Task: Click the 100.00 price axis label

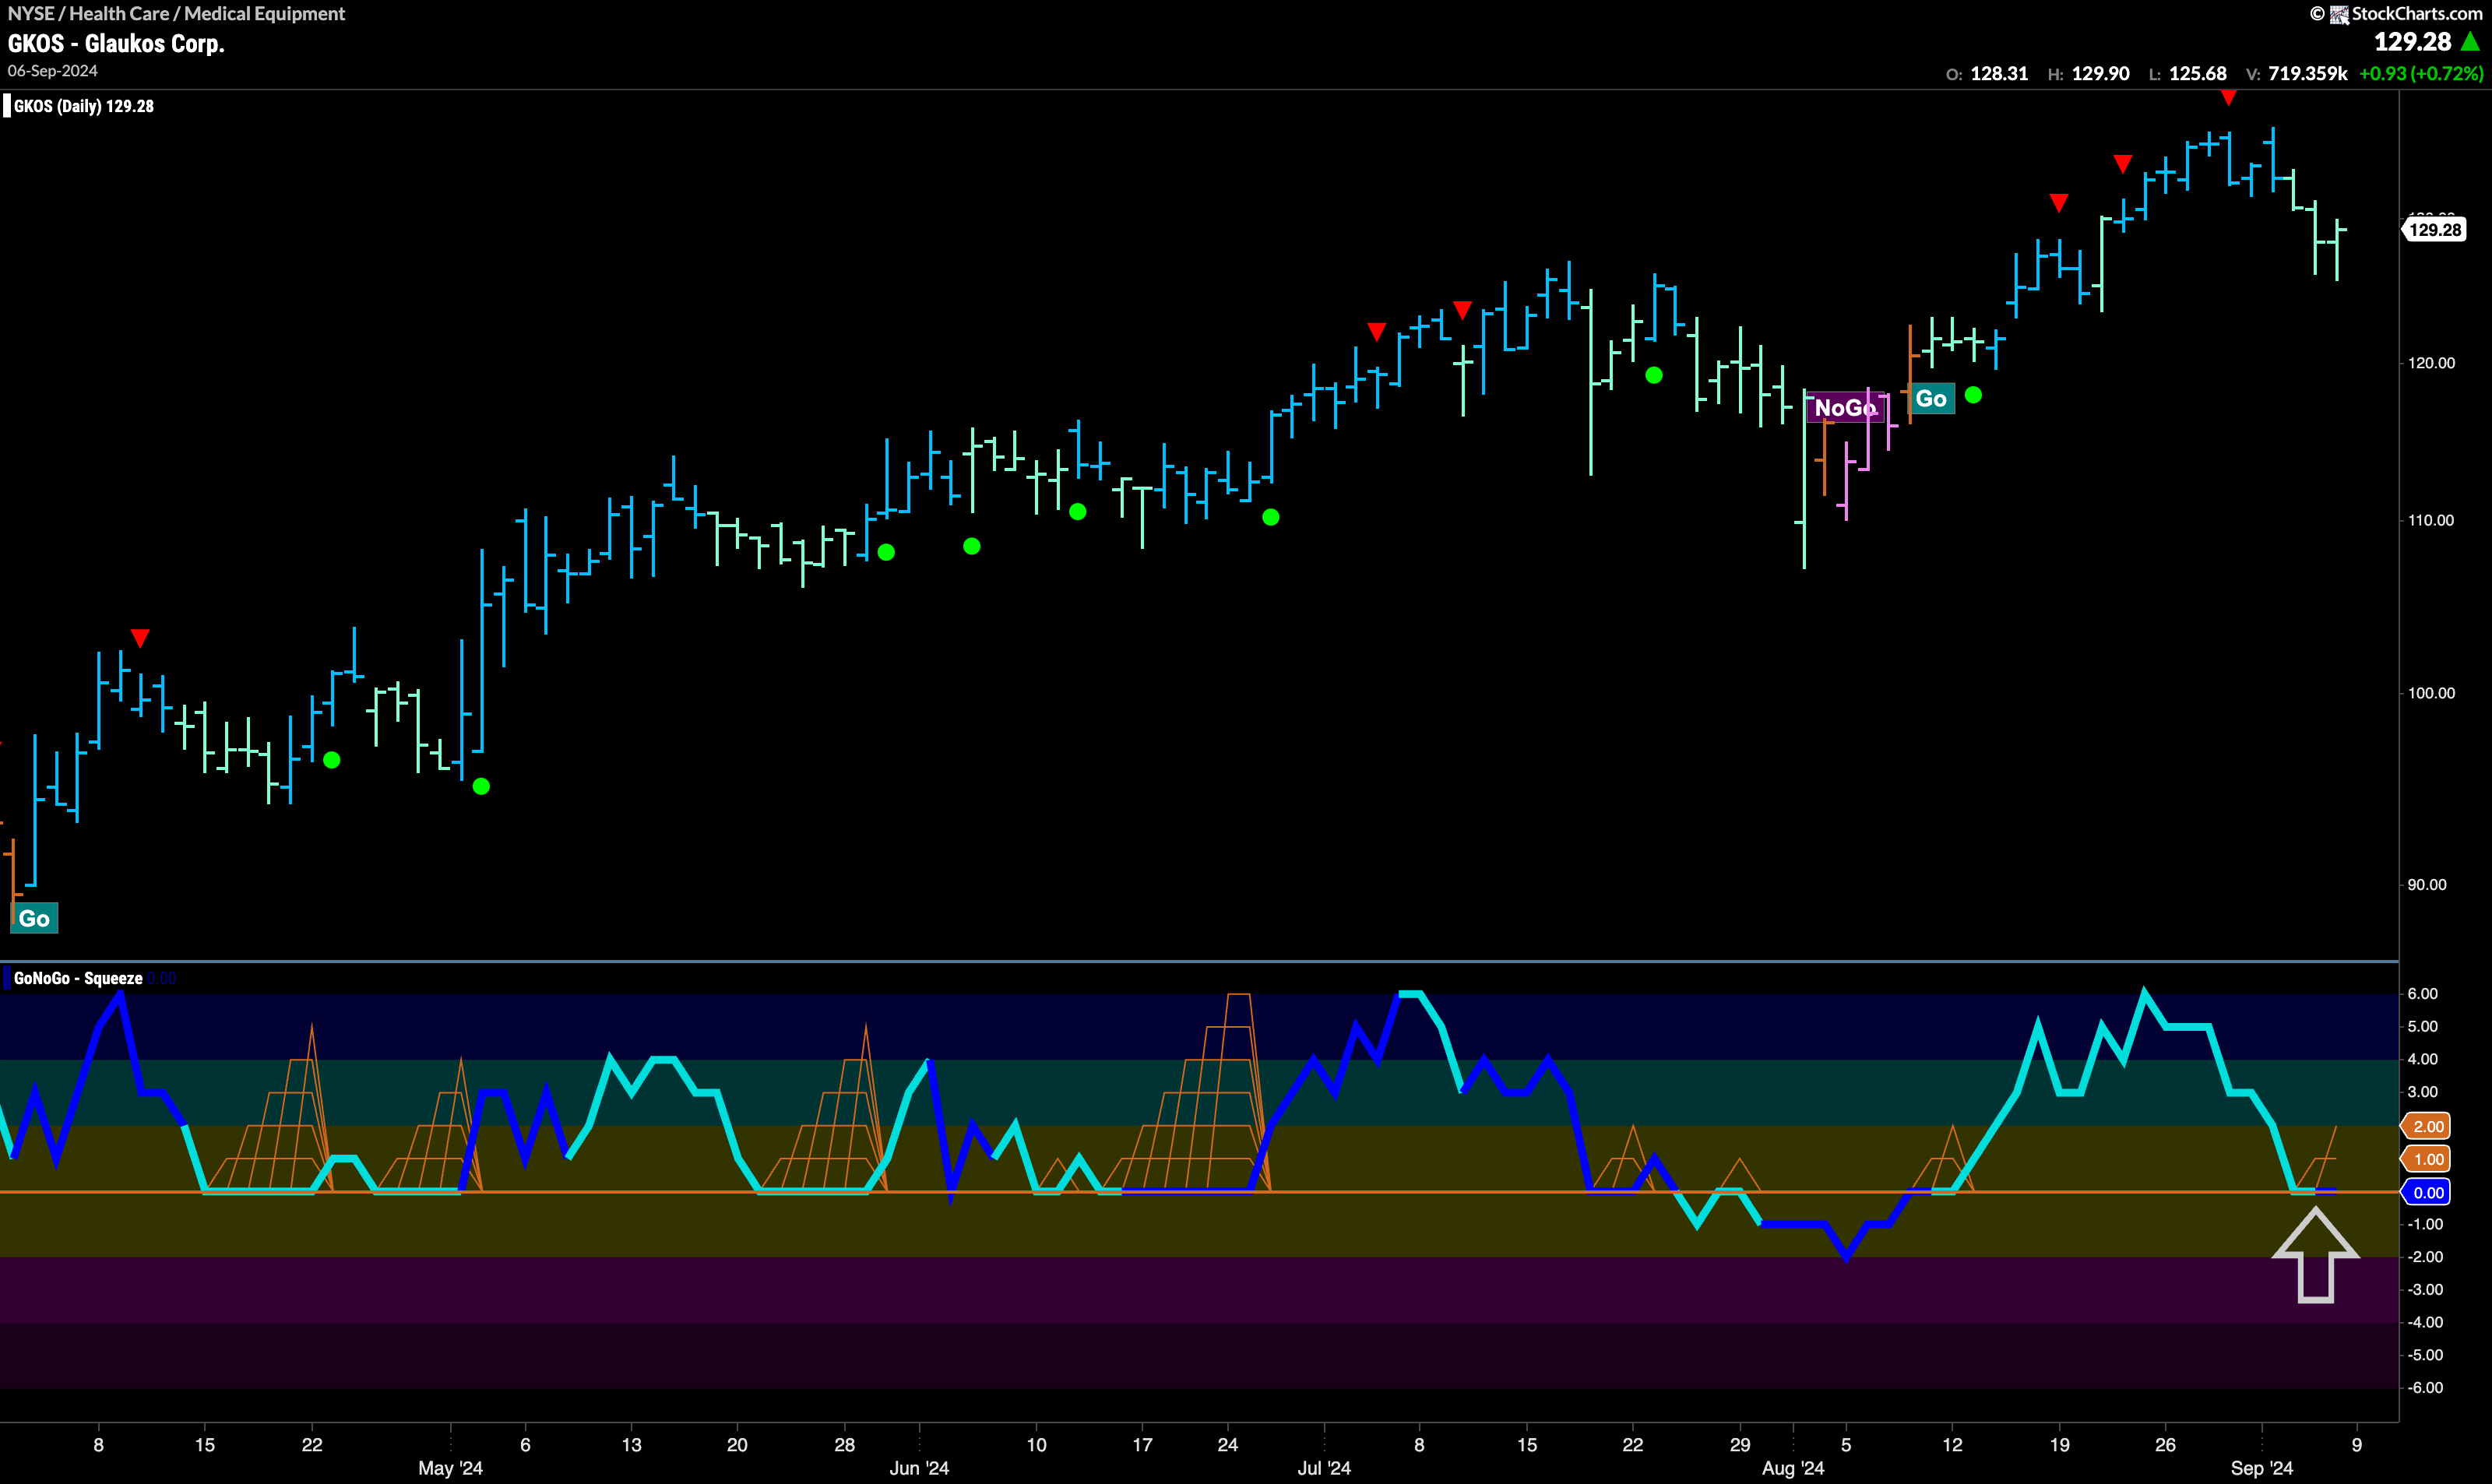Action: click(2431, 693)
